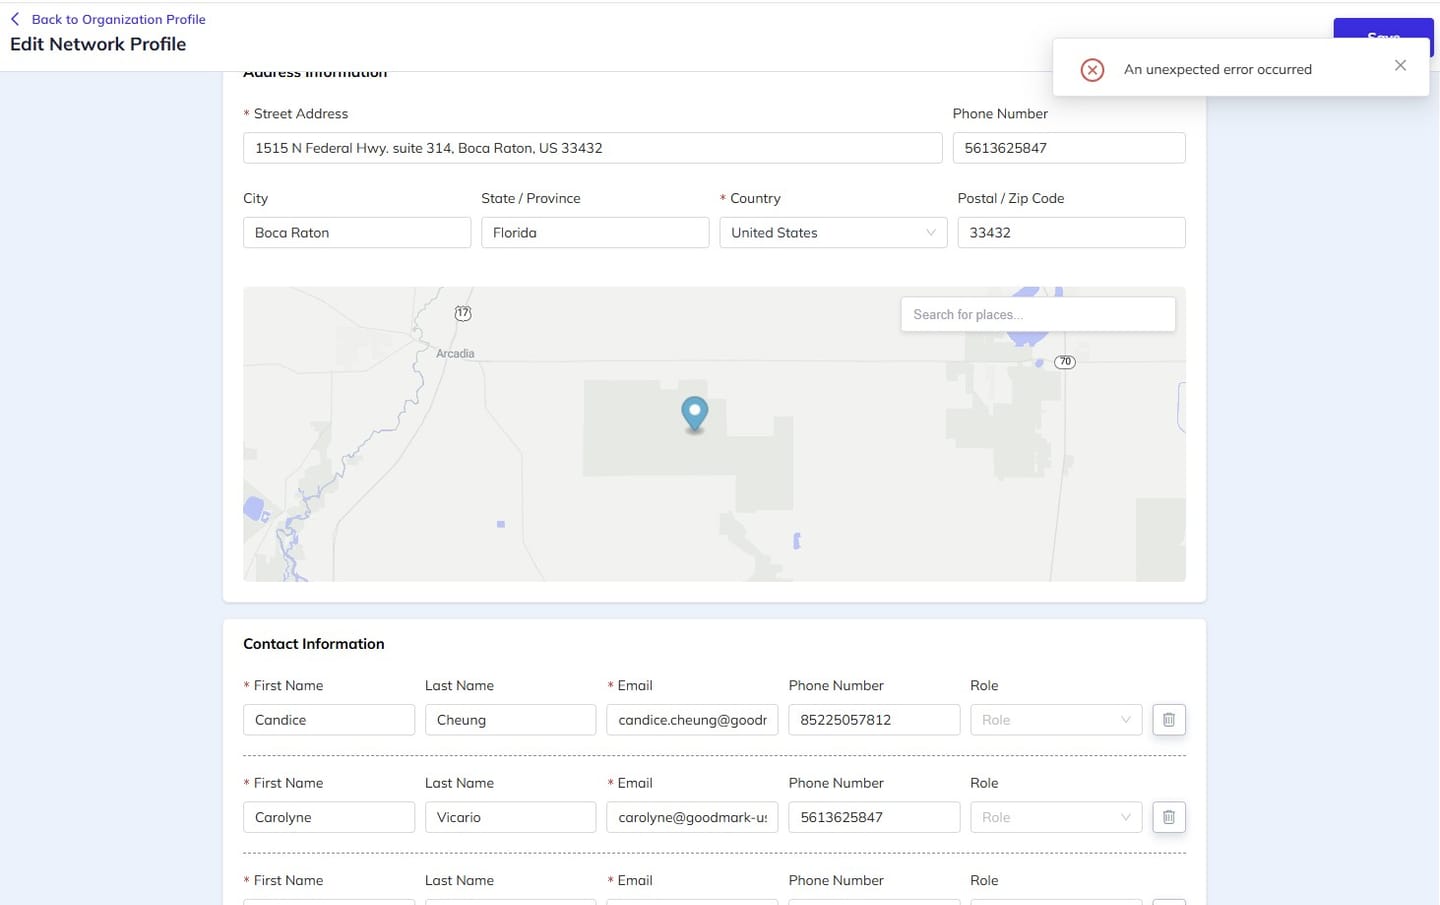Screen dimensions: 1440x905
Task: Delete the Candice Cheung contact row
Action: (1168, 720)
